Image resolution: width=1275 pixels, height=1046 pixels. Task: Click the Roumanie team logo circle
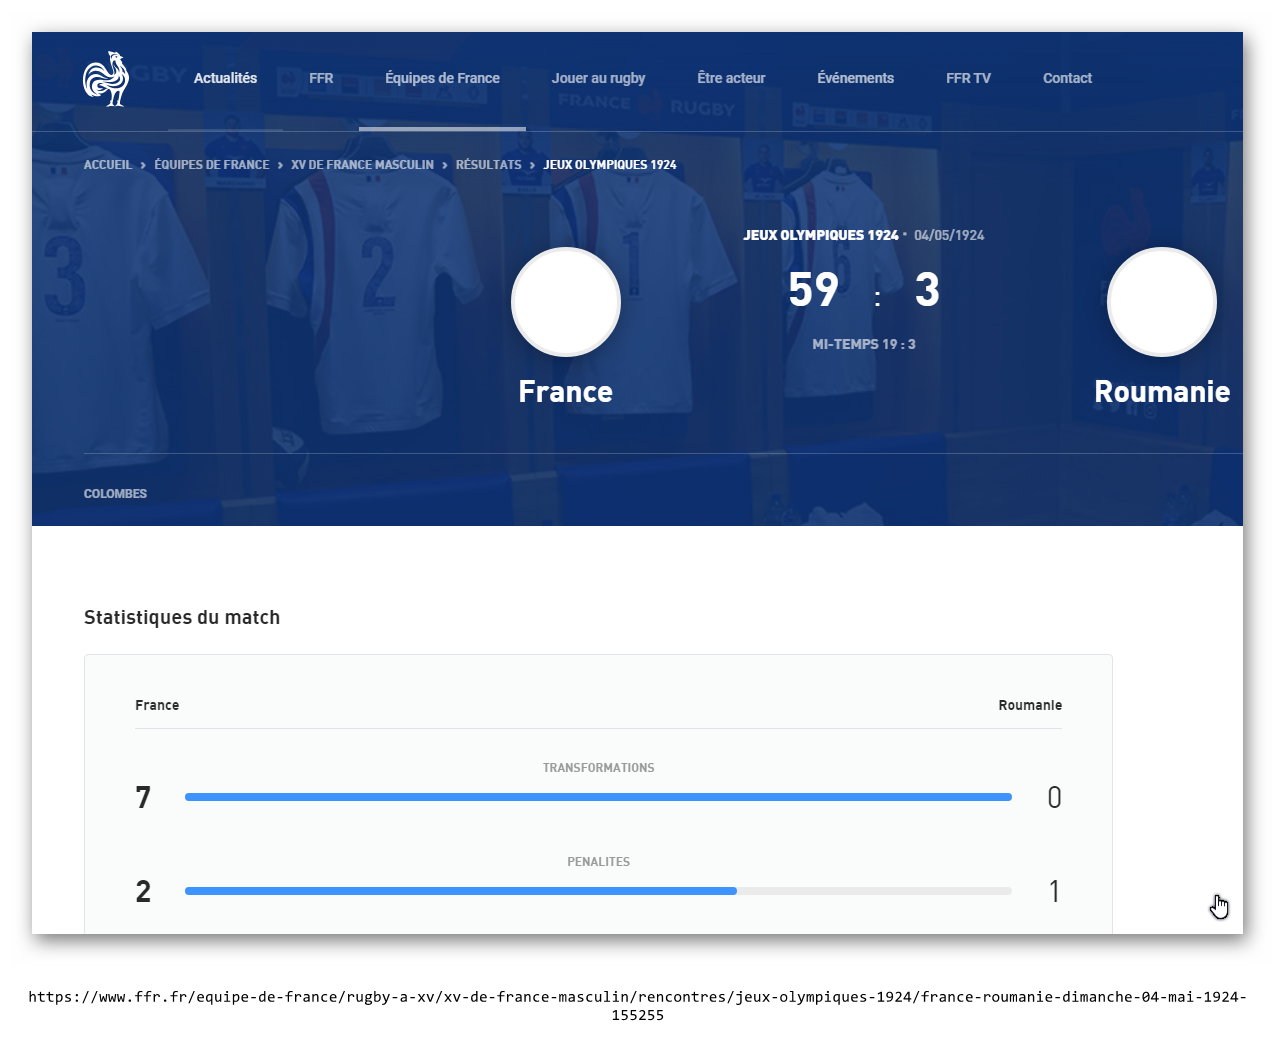(x=1161, y=302)
